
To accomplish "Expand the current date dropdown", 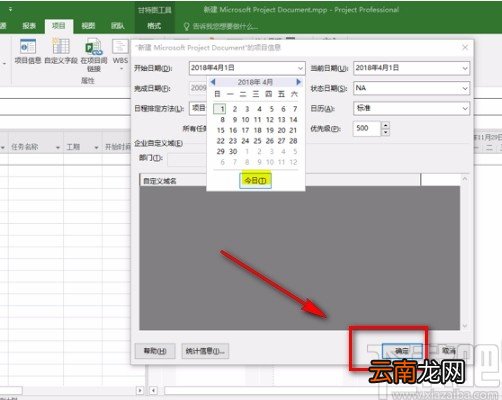I will [x=465, y=68].
